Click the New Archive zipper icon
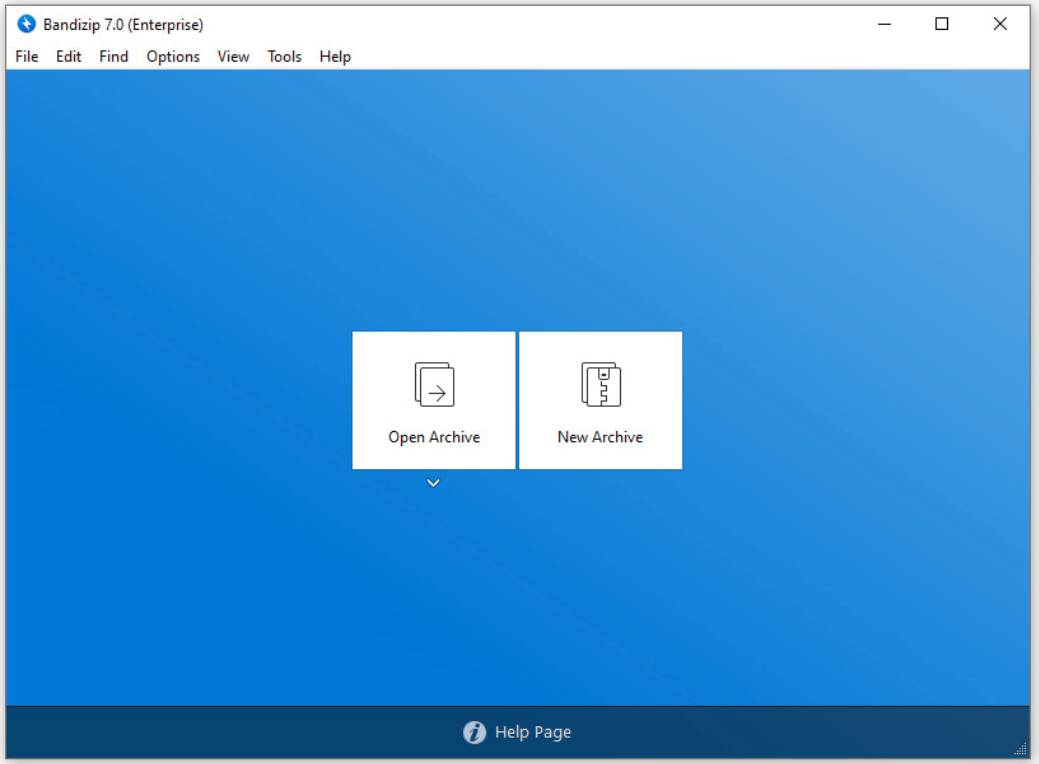The height and width of the screenshot is (764, 1039). coord(600,384)
